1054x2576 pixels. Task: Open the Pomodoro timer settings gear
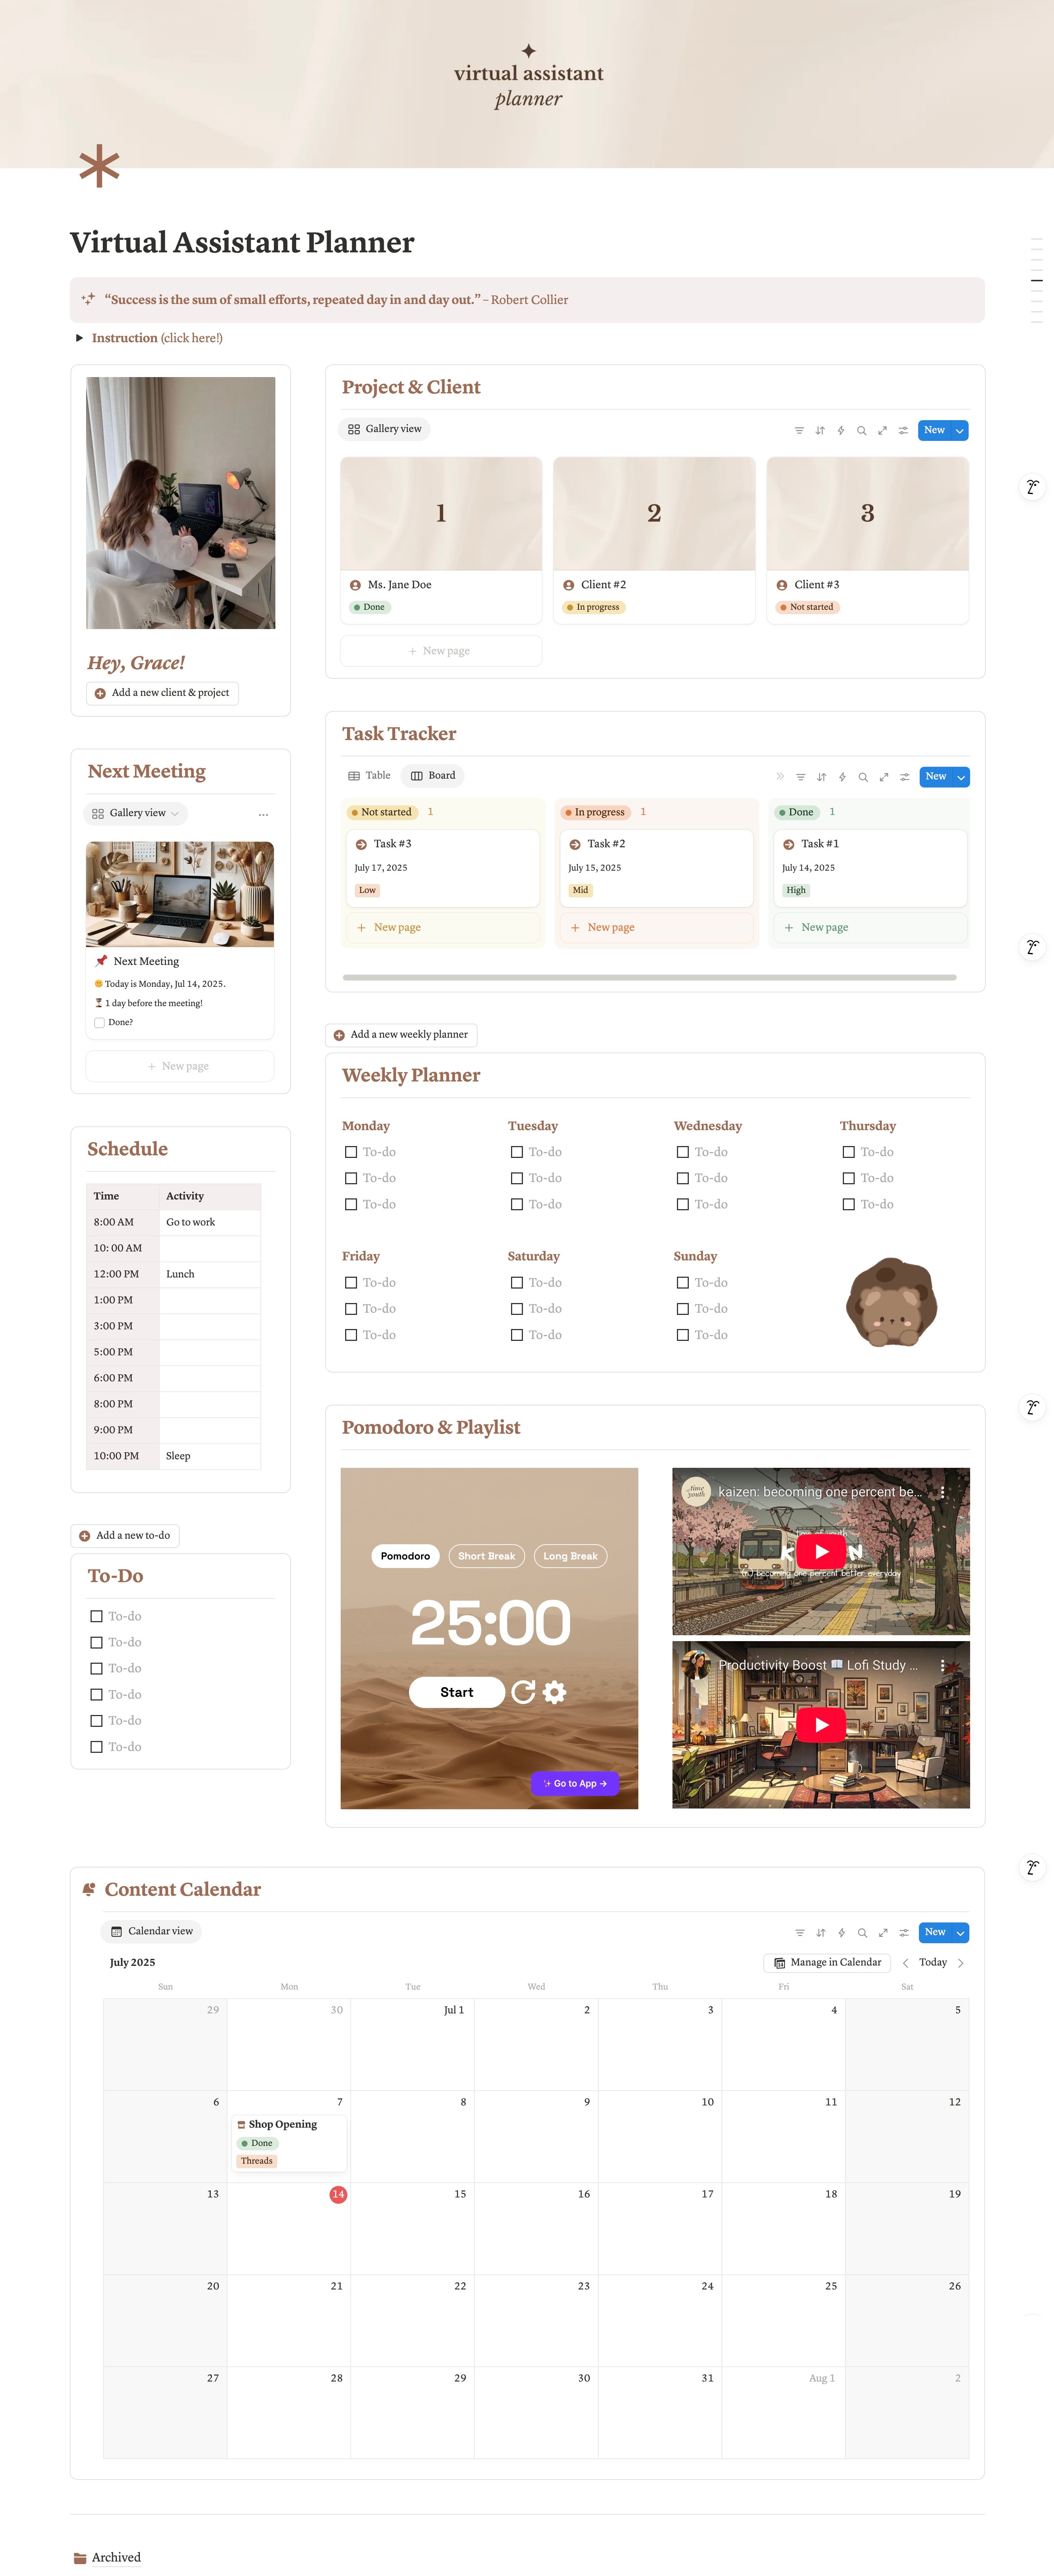[x=554, y=1692]
